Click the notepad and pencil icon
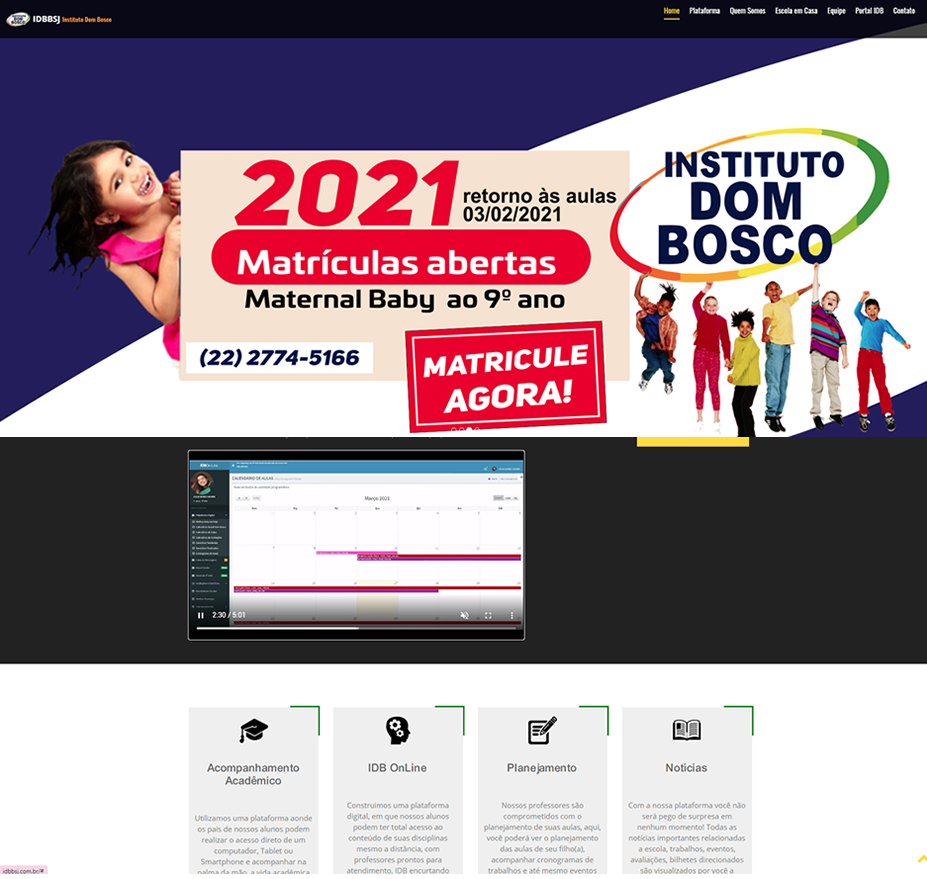927x879 pixels. click(542, 731)
